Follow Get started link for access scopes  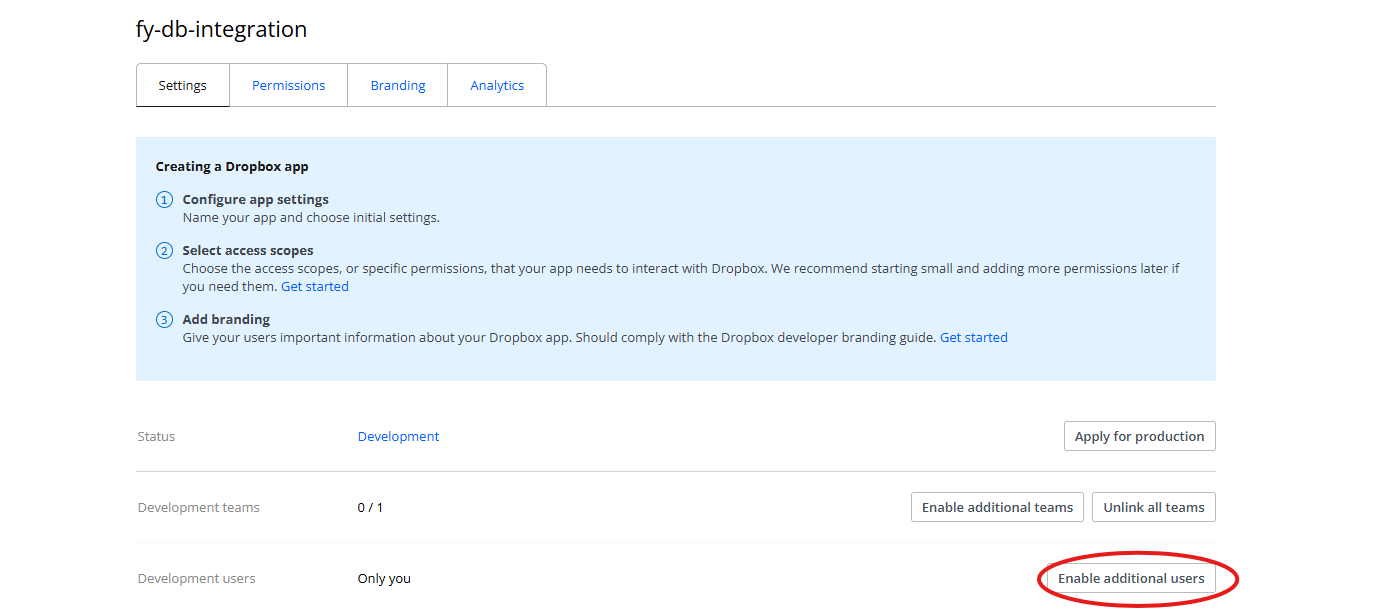[315, 286]
